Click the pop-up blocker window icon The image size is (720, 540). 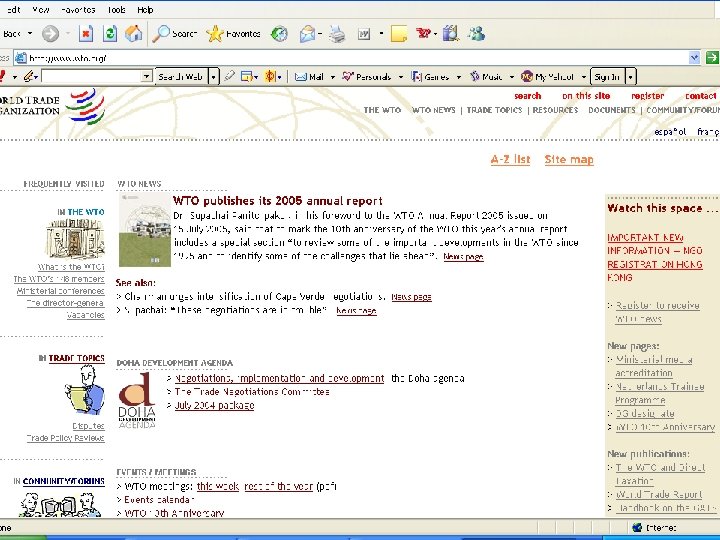click(x=247, y=77)
